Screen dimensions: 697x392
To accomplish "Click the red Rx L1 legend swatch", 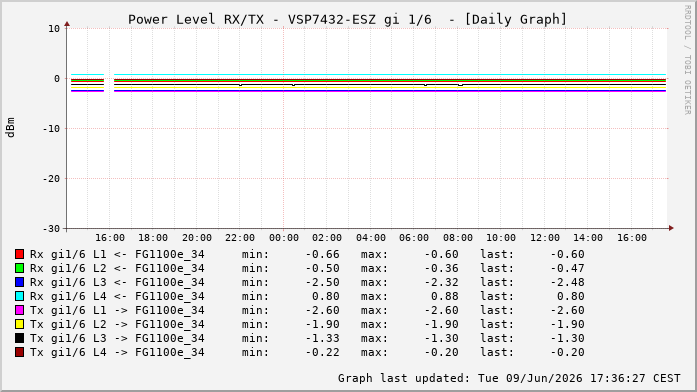I will click(19, 254).
